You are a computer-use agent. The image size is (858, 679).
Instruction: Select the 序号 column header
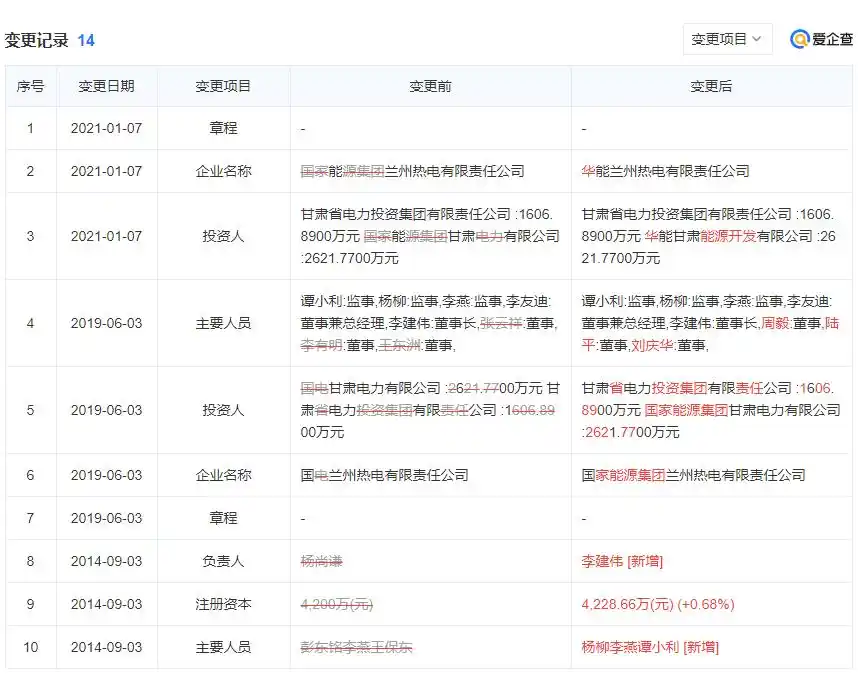[31, 86]
